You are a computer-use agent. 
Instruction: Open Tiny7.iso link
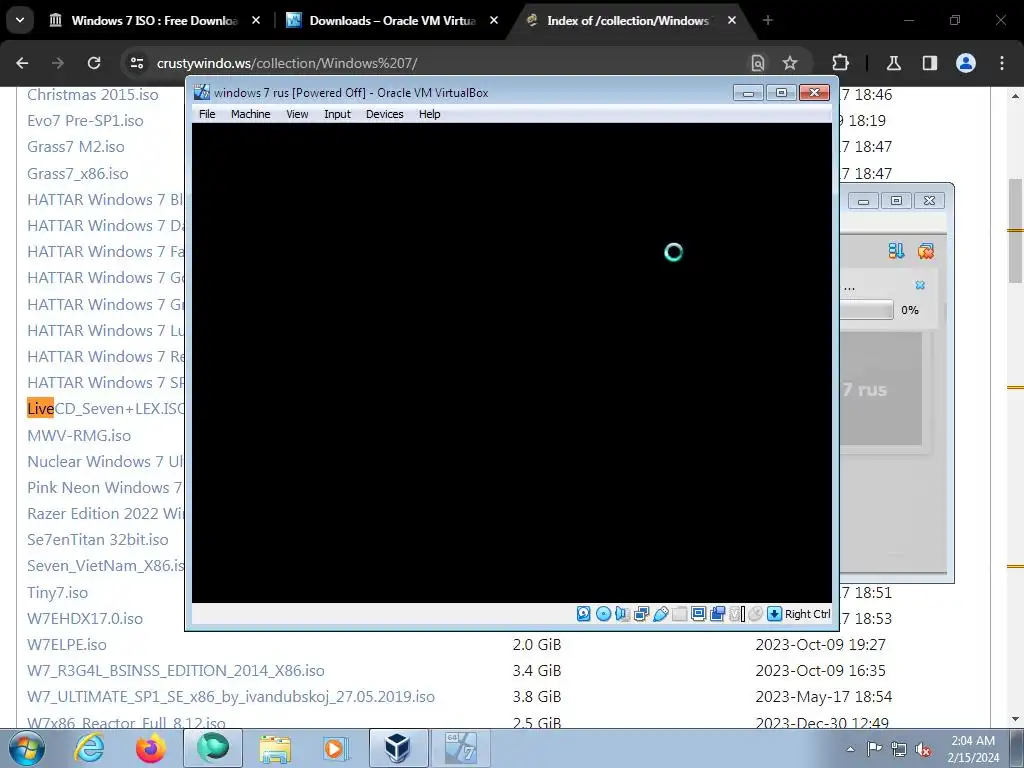(57, 592)
